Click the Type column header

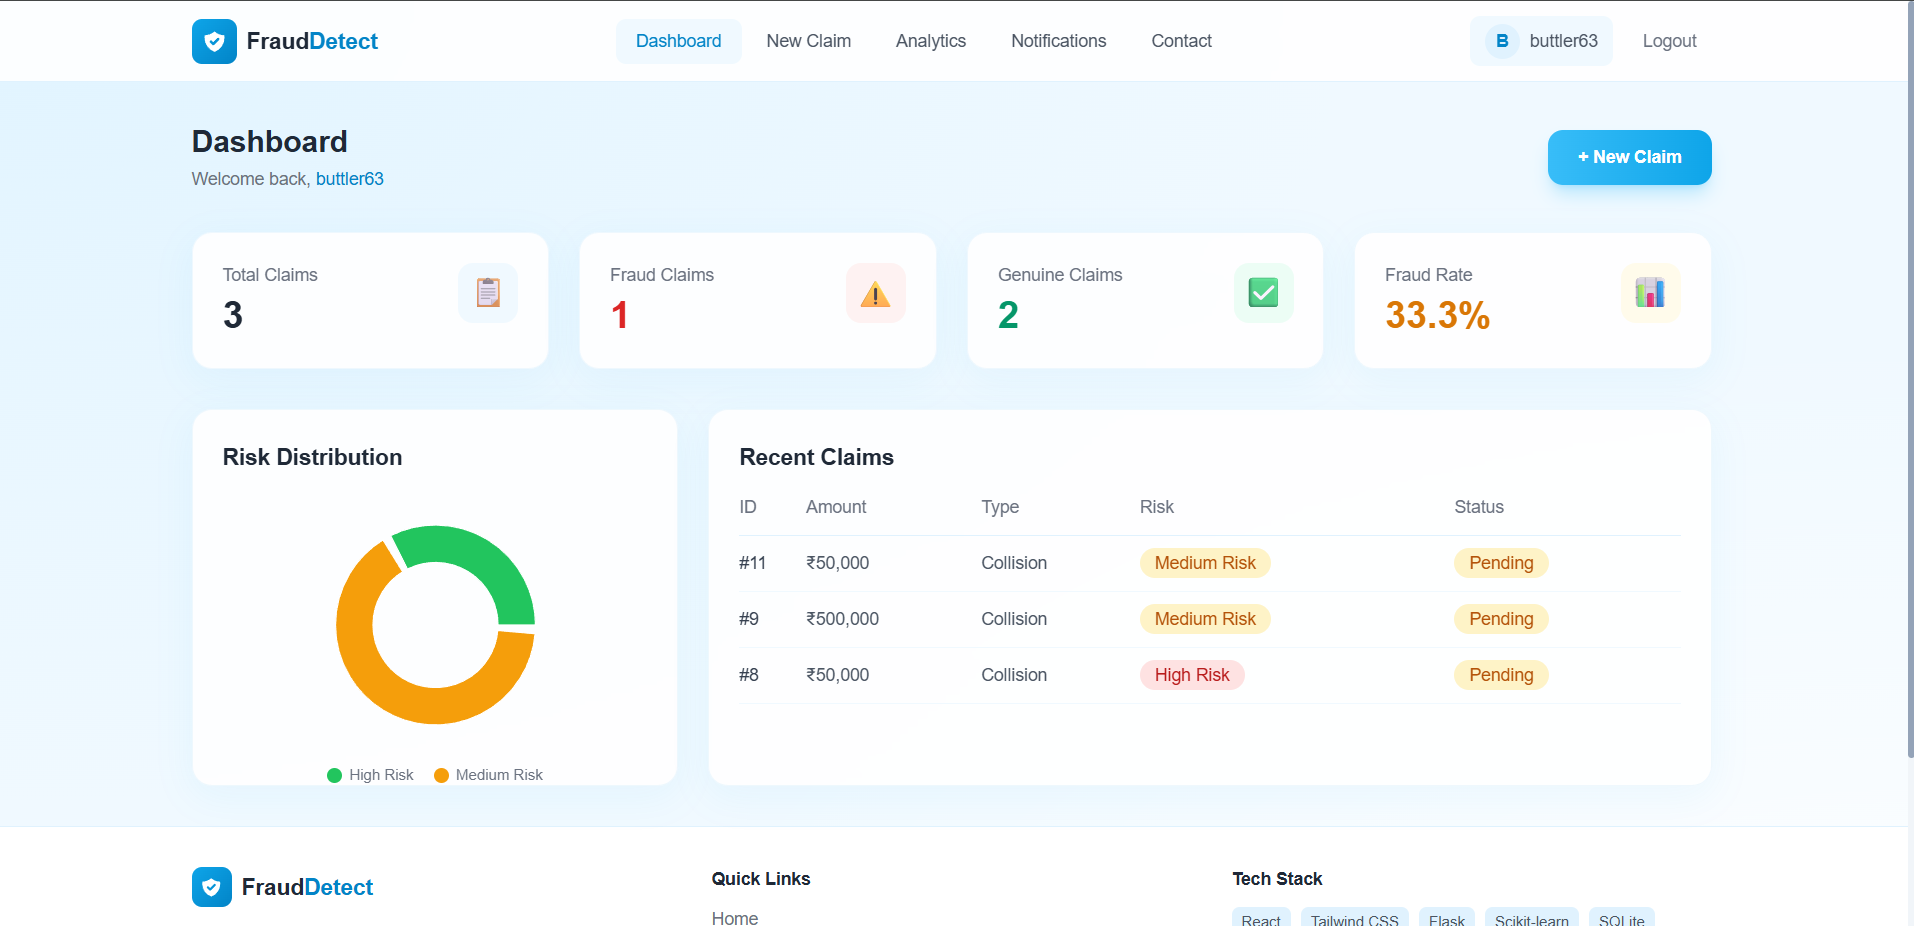[1000, 507]
